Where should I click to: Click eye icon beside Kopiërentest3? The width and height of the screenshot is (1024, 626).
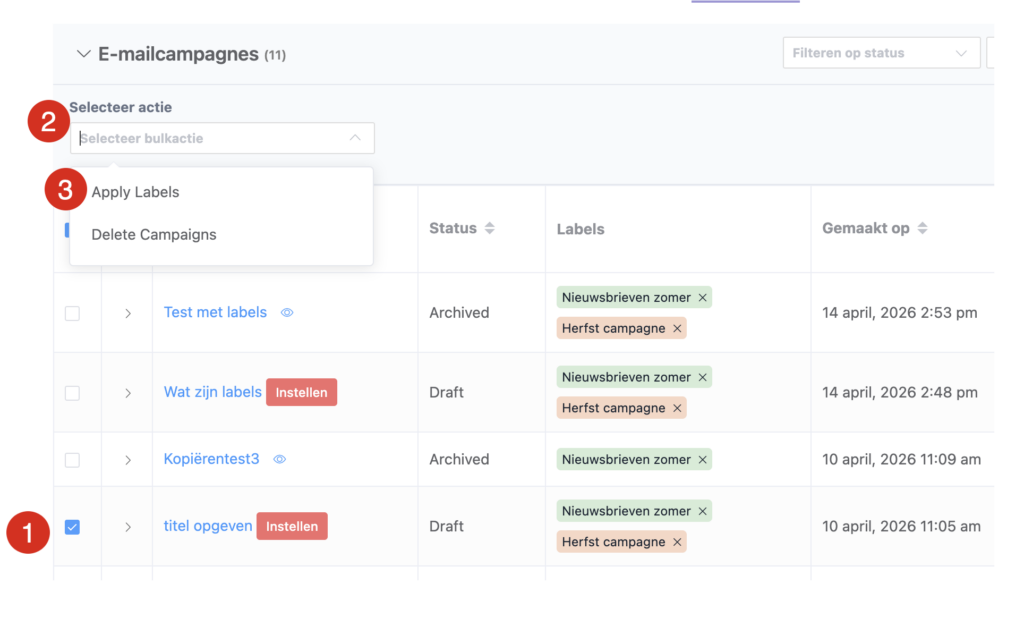280,460
